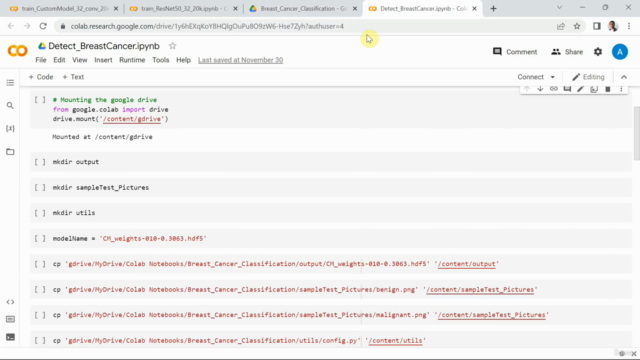Close the Detect_BreastCancer.ipynb browser tab
640x360 pixels.
click(474, 9)
